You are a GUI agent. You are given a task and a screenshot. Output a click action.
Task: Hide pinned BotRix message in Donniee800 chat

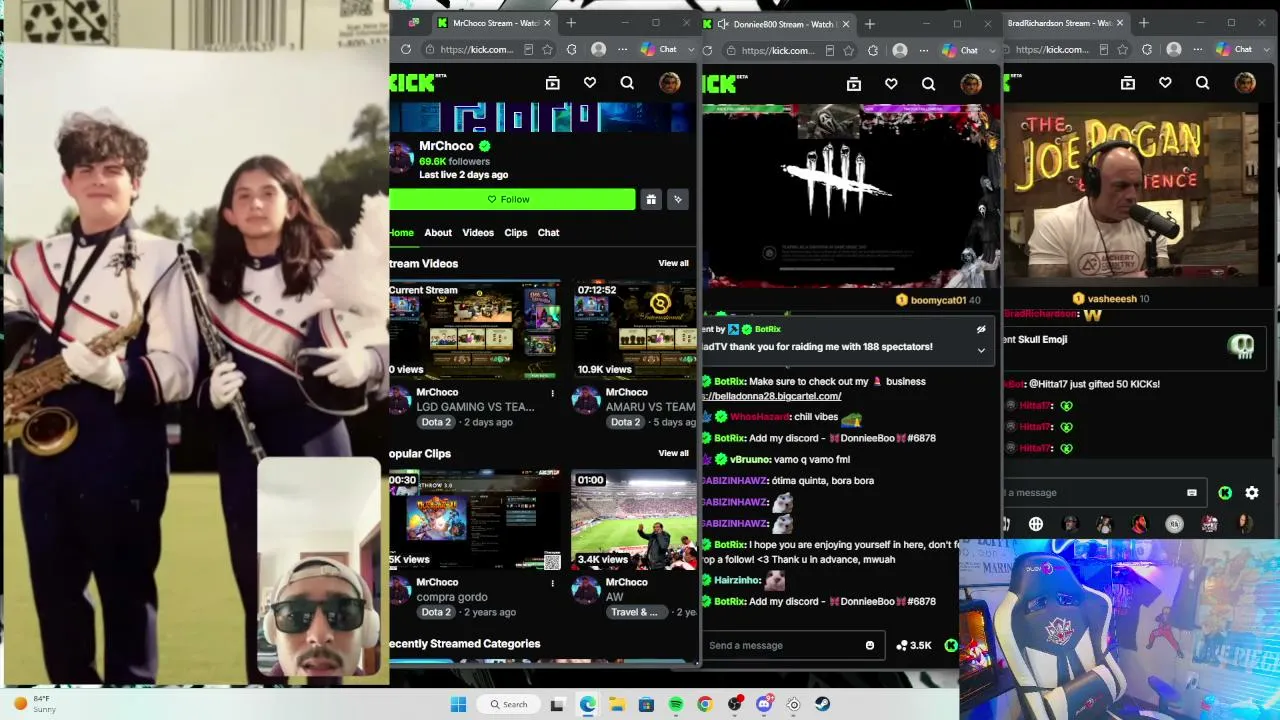point(981,329)
